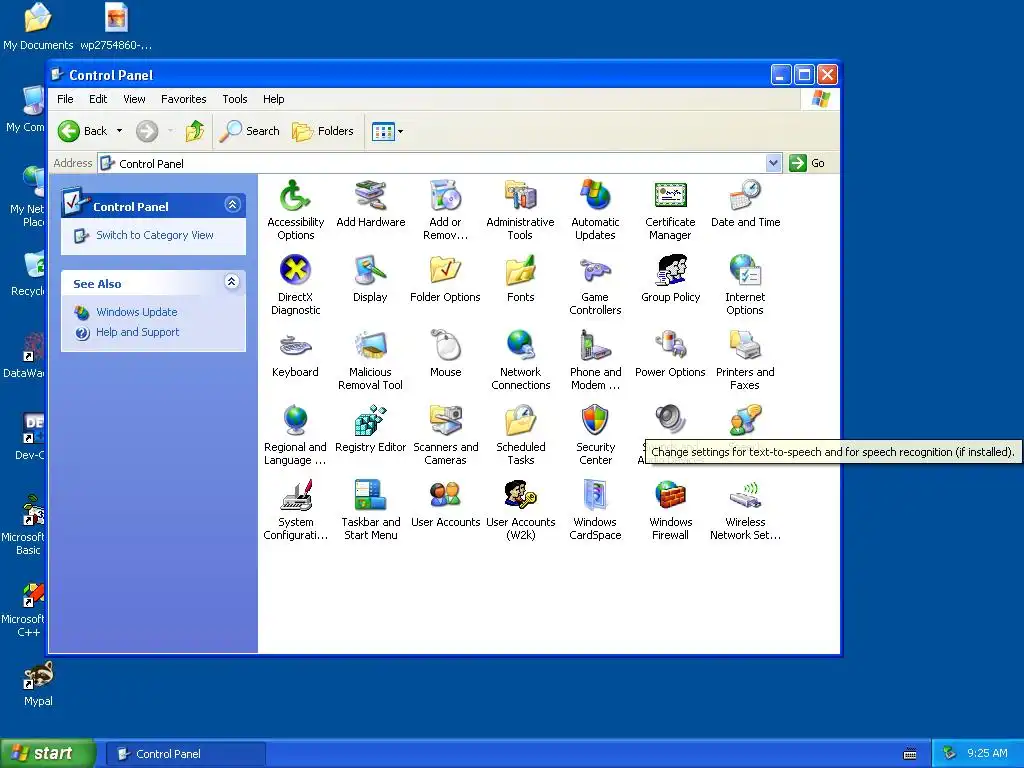This screenshot has width=1024, height=768.
Task: Open the View menu
Action: [135, 99]
